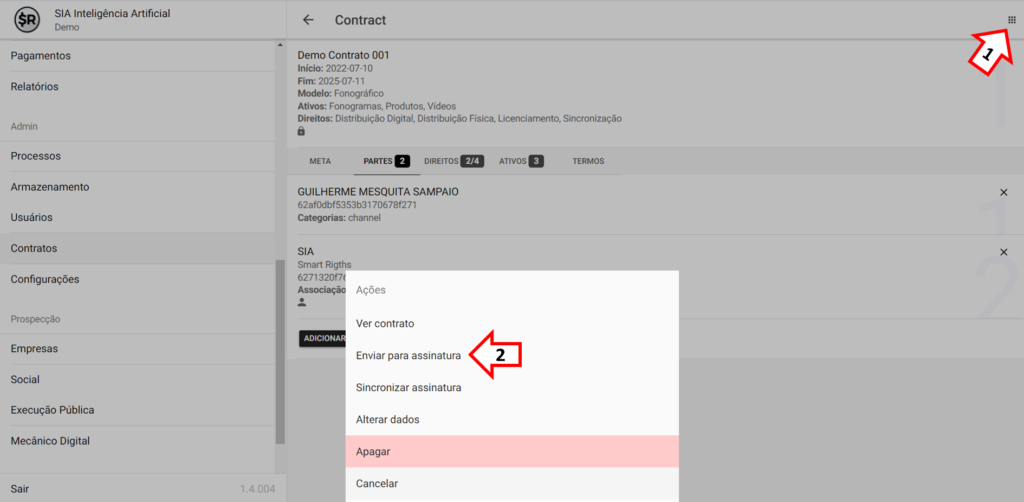Choose Enviar para assinatura
Image resolution: width=1024 pixels, height=502 pixels.
[x=408, y=355]
